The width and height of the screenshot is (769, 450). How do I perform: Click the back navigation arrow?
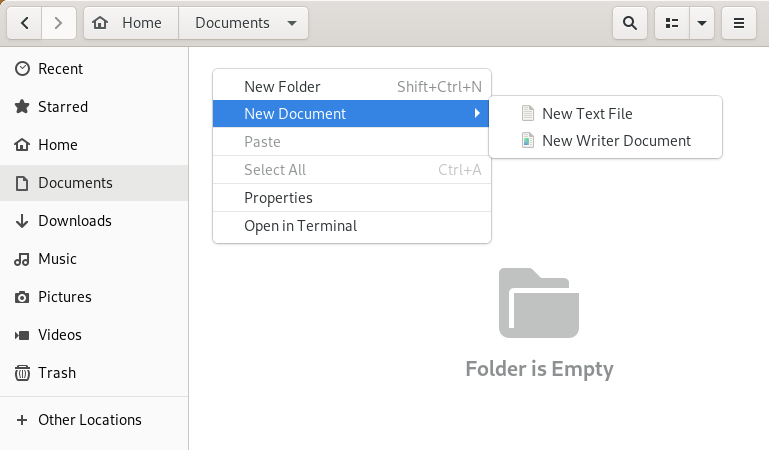click(x=25, y=22)
